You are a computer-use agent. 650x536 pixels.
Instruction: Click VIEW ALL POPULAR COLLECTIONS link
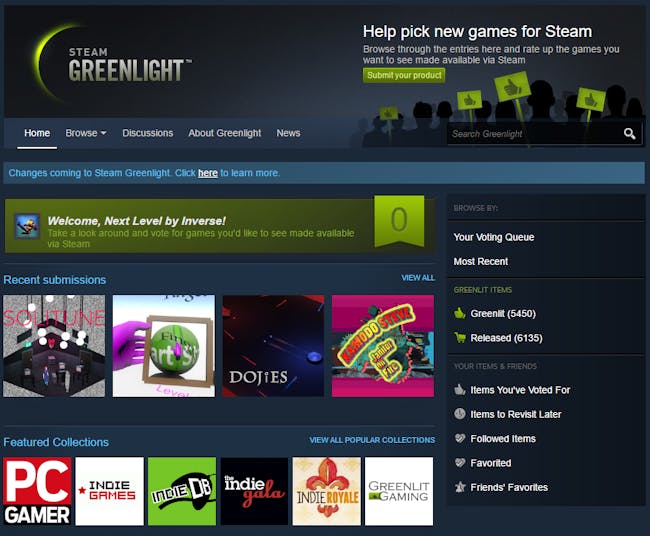point(372,440)
